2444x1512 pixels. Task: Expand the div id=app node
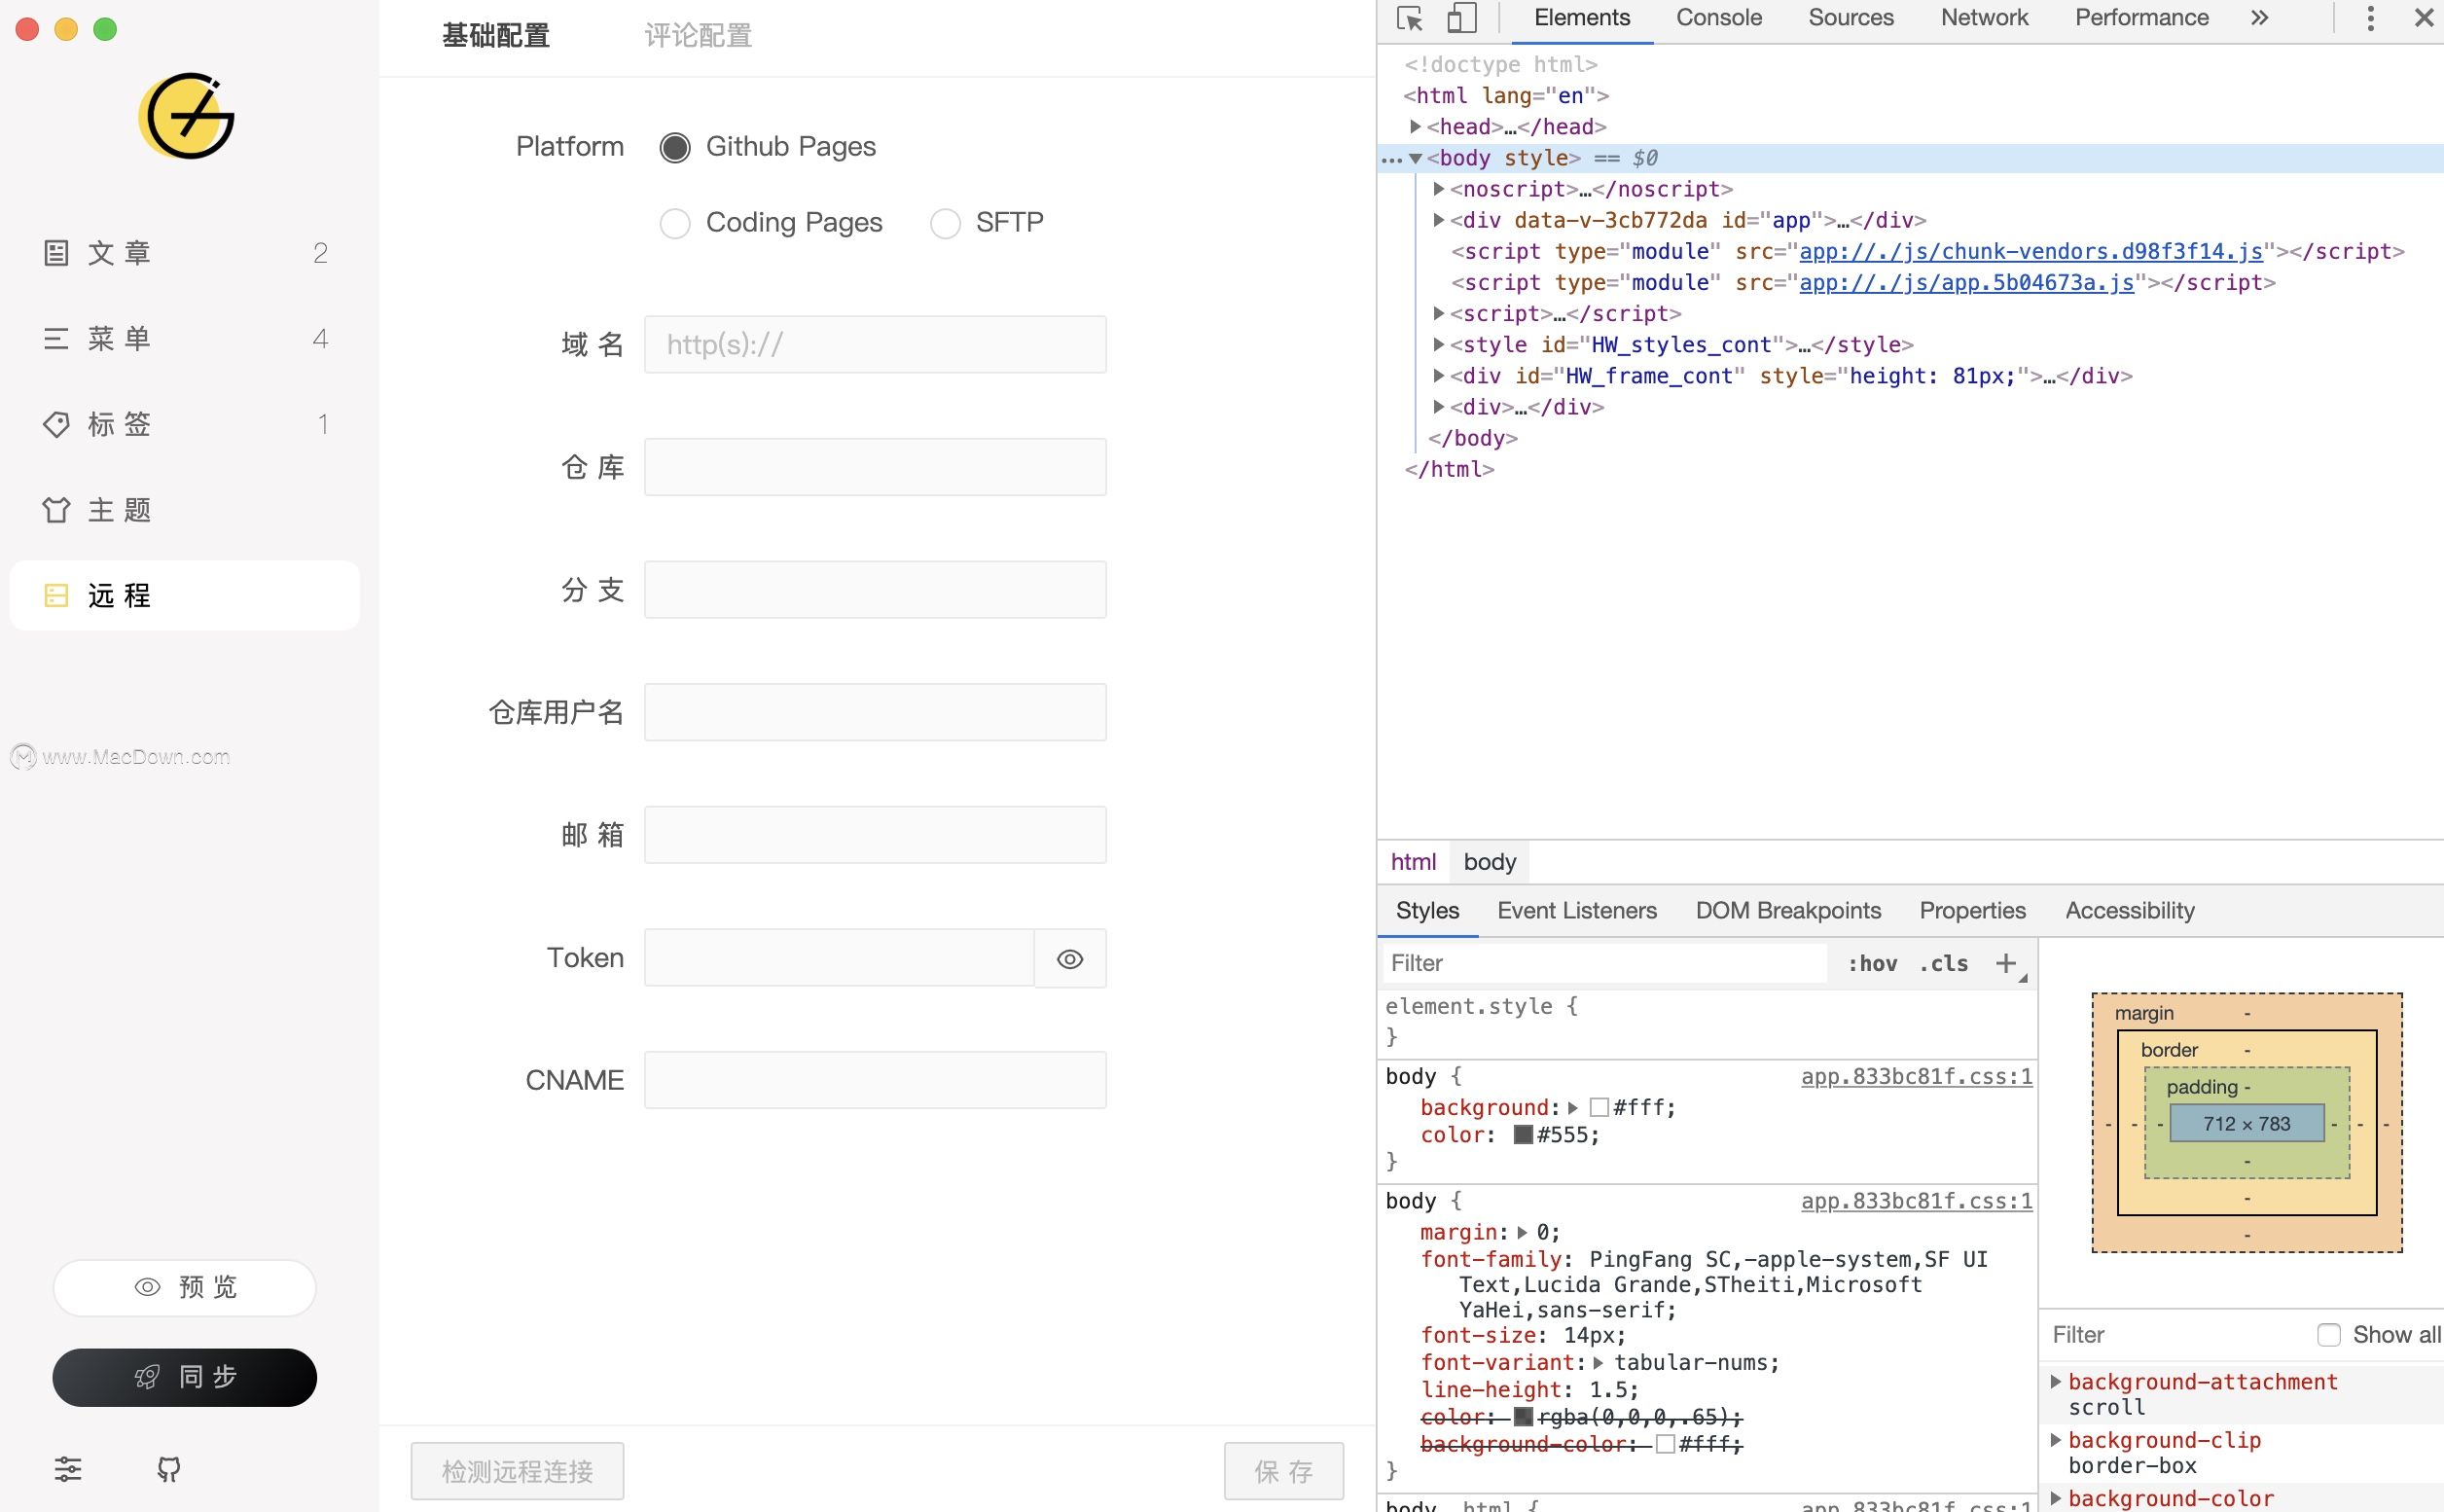1438,220
